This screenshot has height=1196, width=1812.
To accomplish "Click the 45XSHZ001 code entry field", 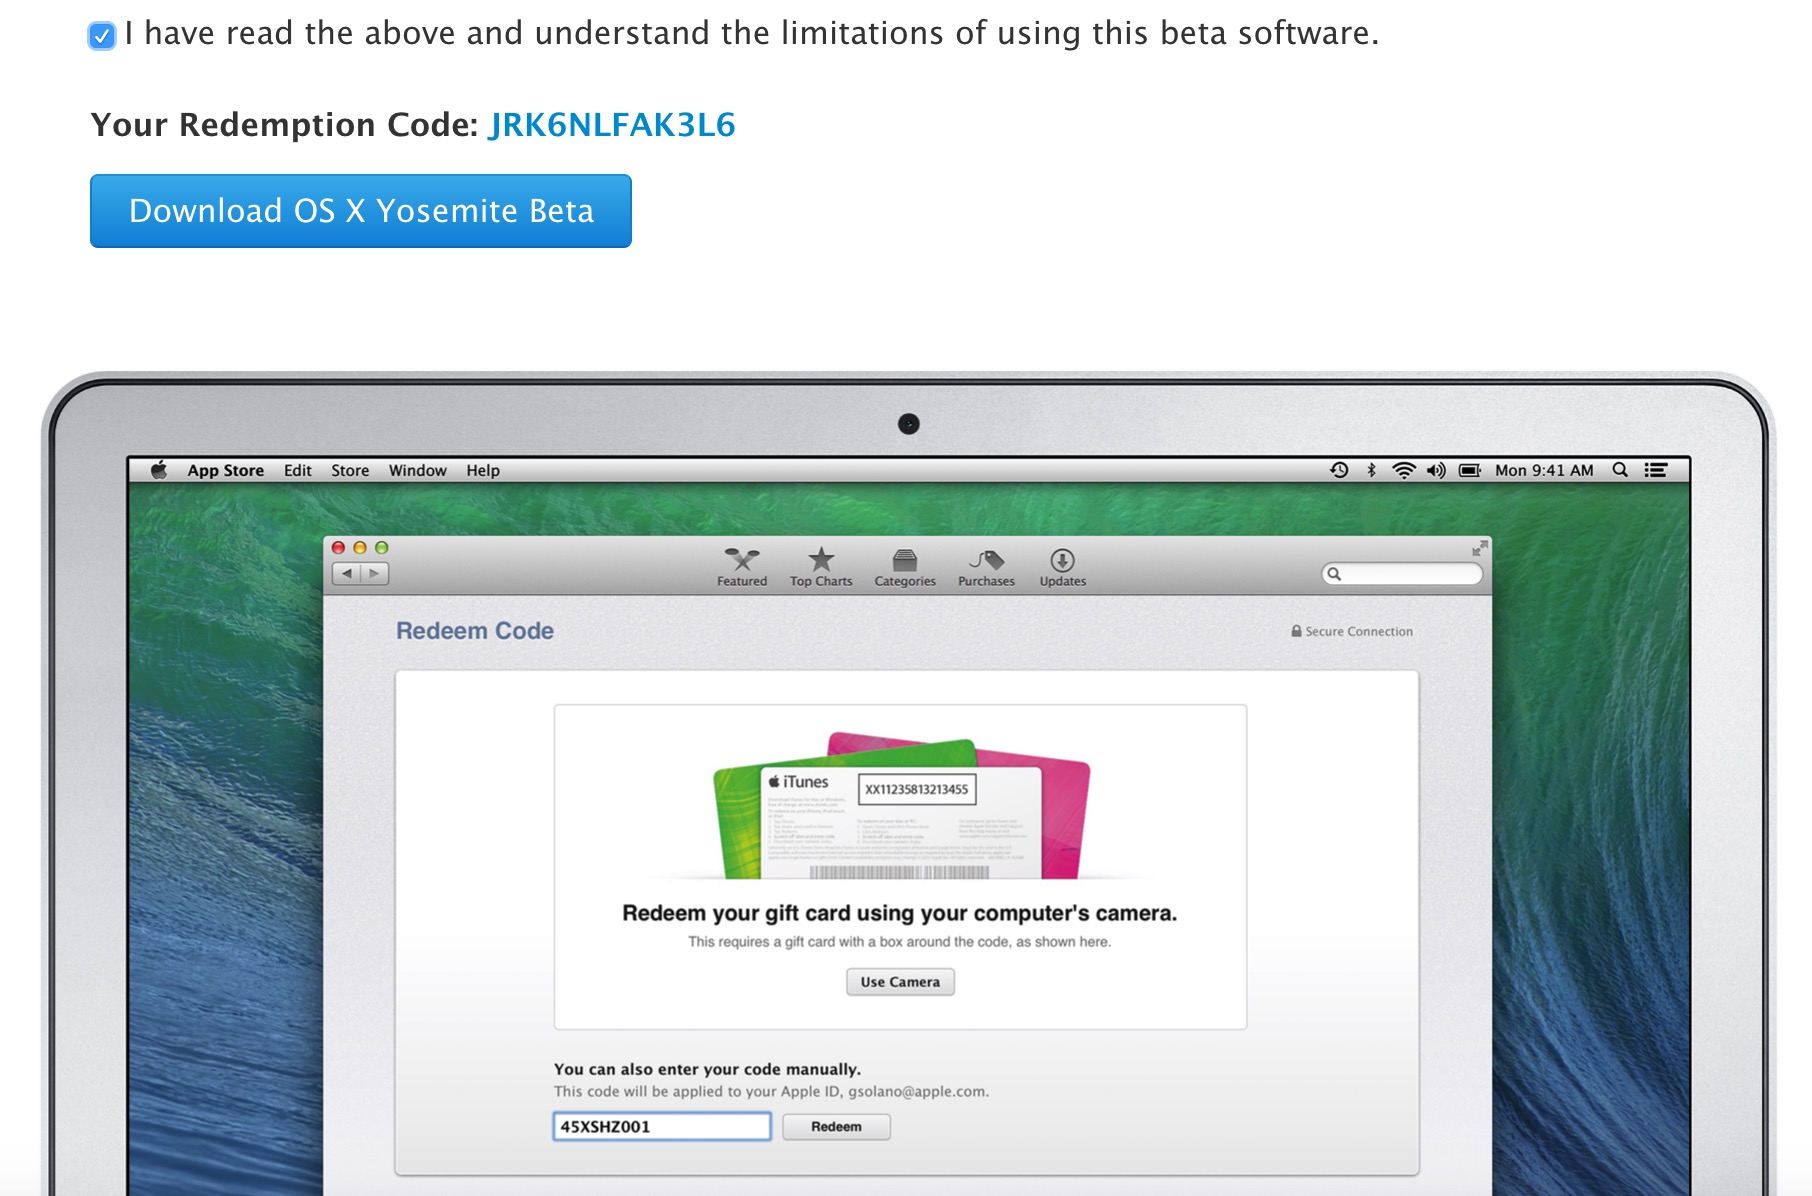I will [x=662, y=1126].
